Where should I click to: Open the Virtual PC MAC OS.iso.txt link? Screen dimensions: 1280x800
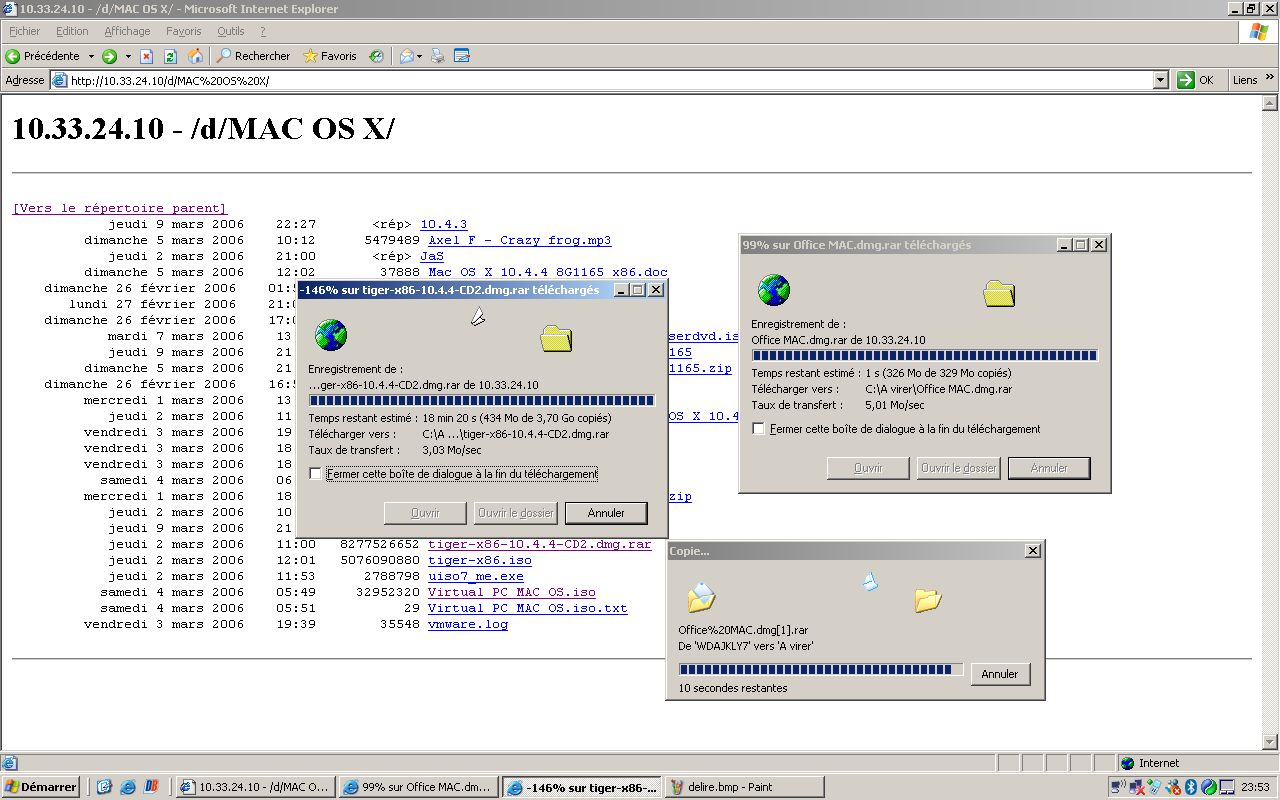pos(528,608)
